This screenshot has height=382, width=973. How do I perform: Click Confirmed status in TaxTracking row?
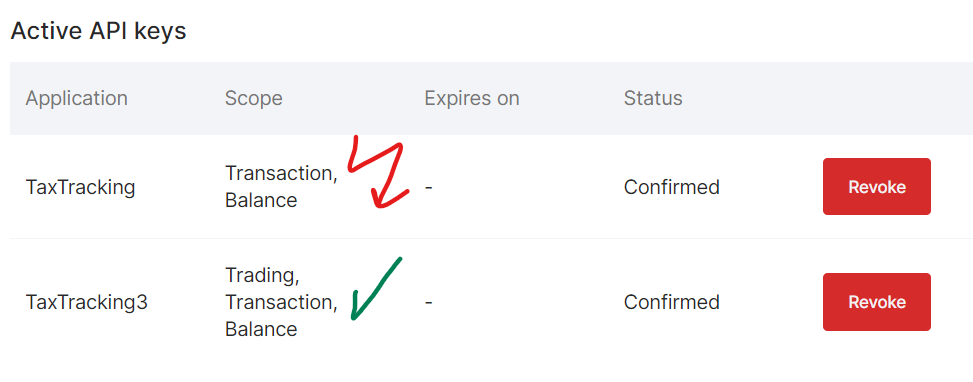pos(671,187)
